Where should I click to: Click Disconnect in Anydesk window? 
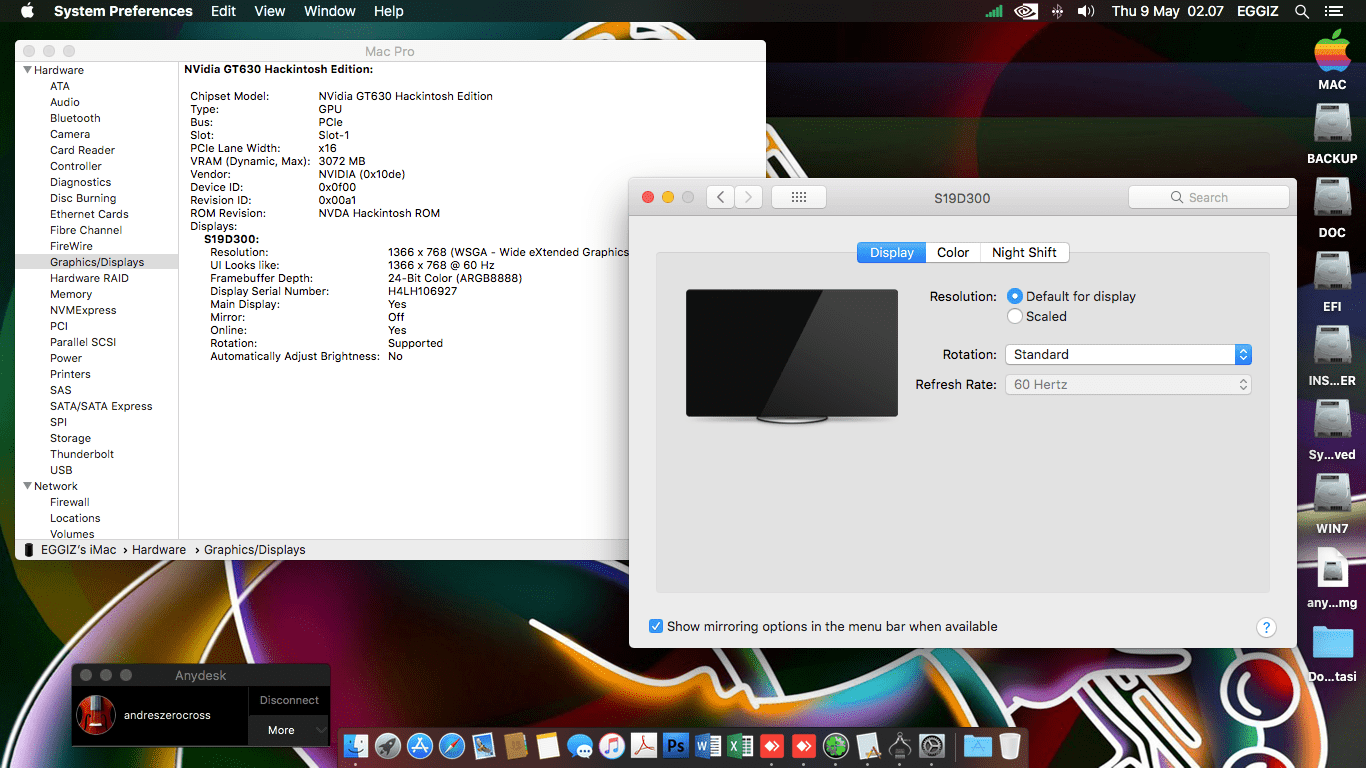point(289,700)
